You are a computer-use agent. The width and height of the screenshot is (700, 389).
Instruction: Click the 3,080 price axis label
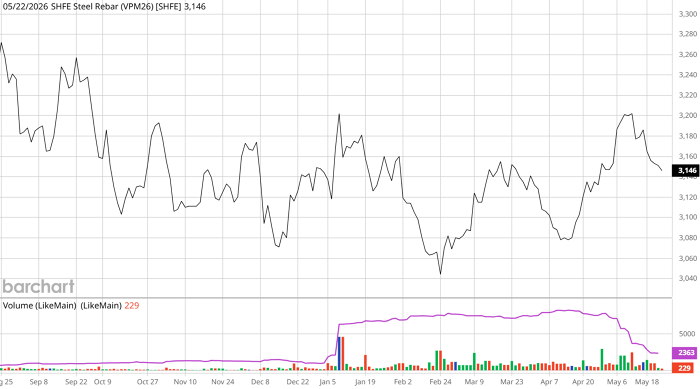[688, 238]
